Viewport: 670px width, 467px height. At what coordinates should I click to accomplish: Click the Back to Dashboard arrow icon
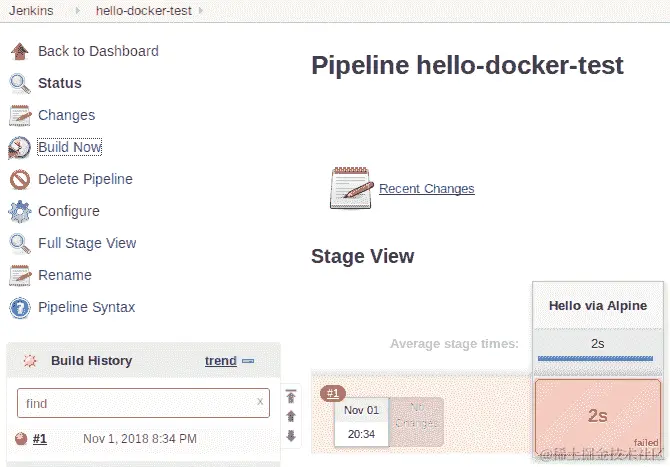tap(20, 51)
